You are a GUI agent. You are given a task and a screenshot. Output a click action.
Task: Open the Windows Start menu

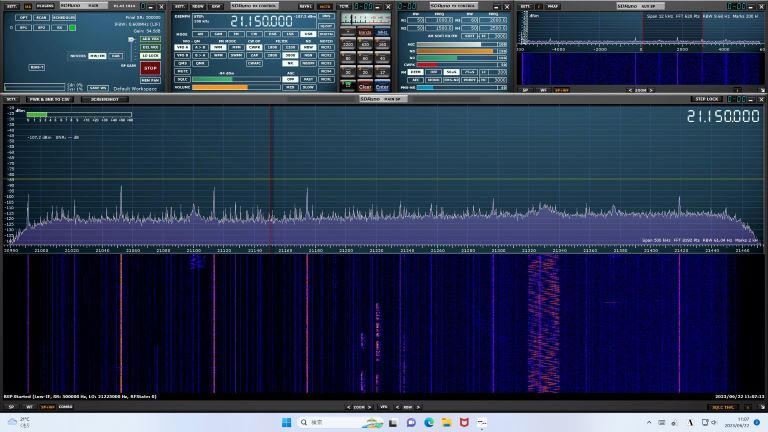click(x=287, y=423)
